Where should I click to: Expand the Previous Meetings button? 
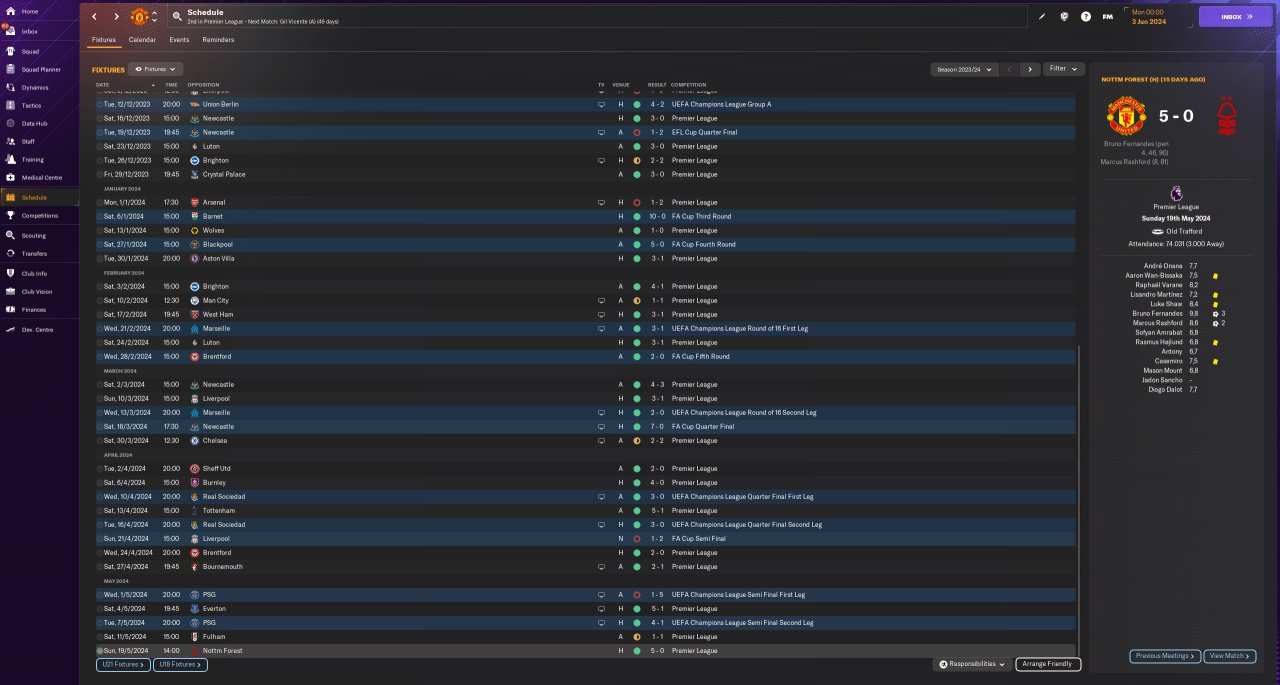(1165, 656)
